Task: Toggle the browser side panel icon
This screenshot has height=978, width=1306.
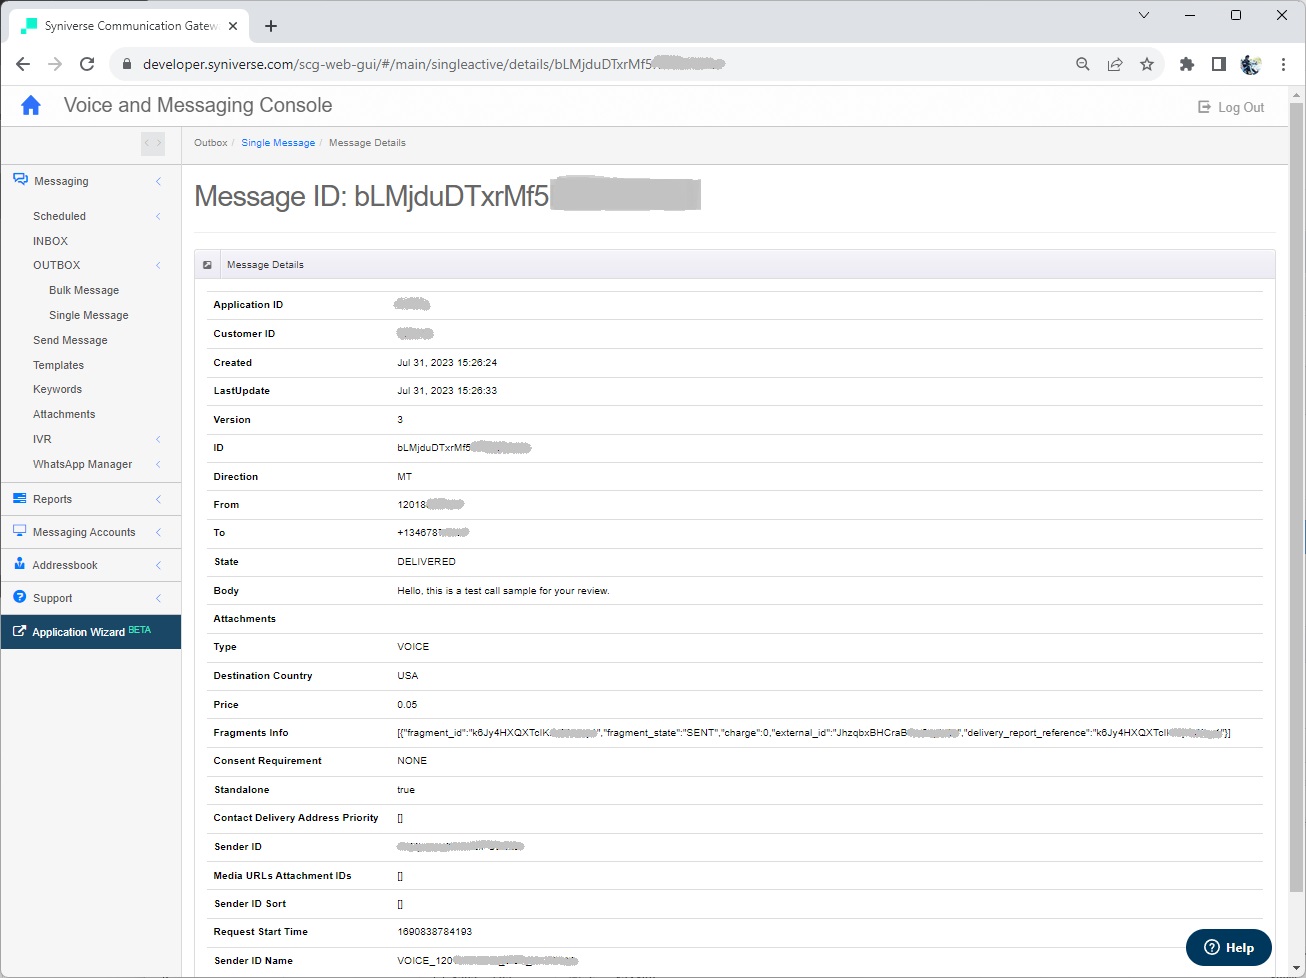Action: (1219, 64)
